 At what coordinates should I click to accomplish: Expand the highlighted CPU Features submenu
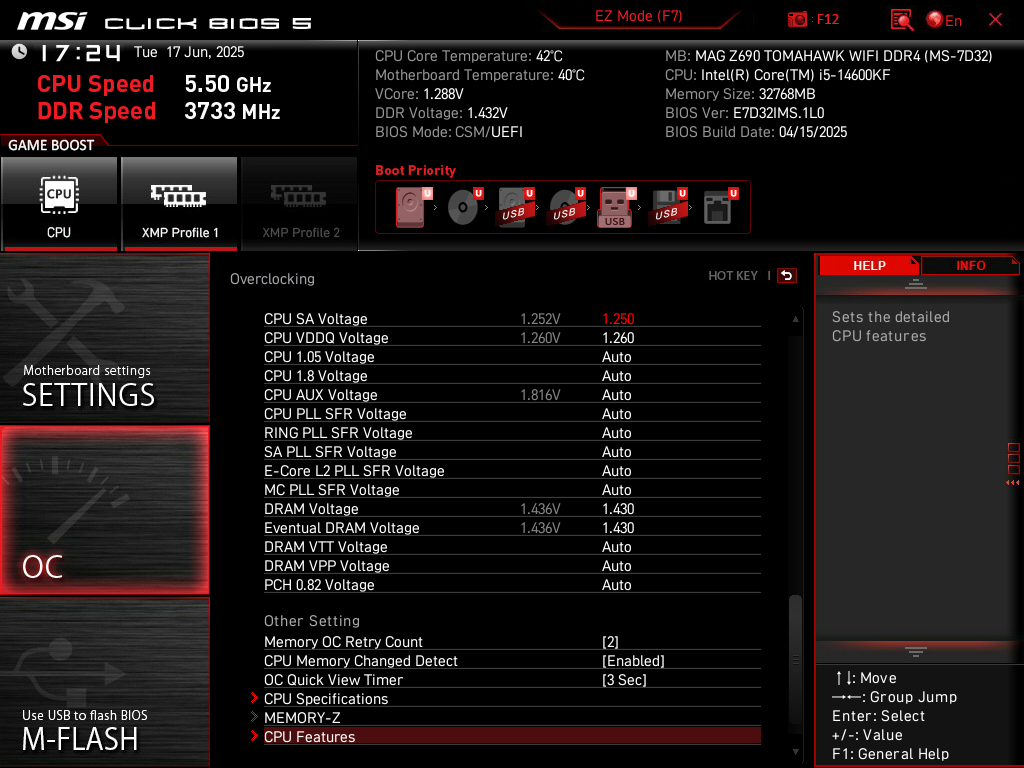(x=512, y=737)
